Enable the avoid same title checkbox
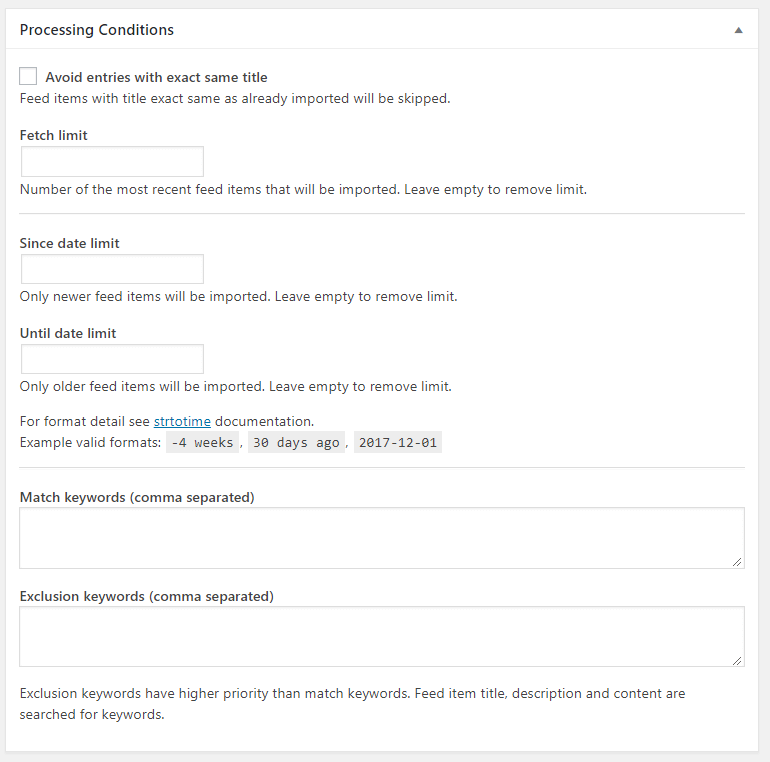 (x=29, y=77)
